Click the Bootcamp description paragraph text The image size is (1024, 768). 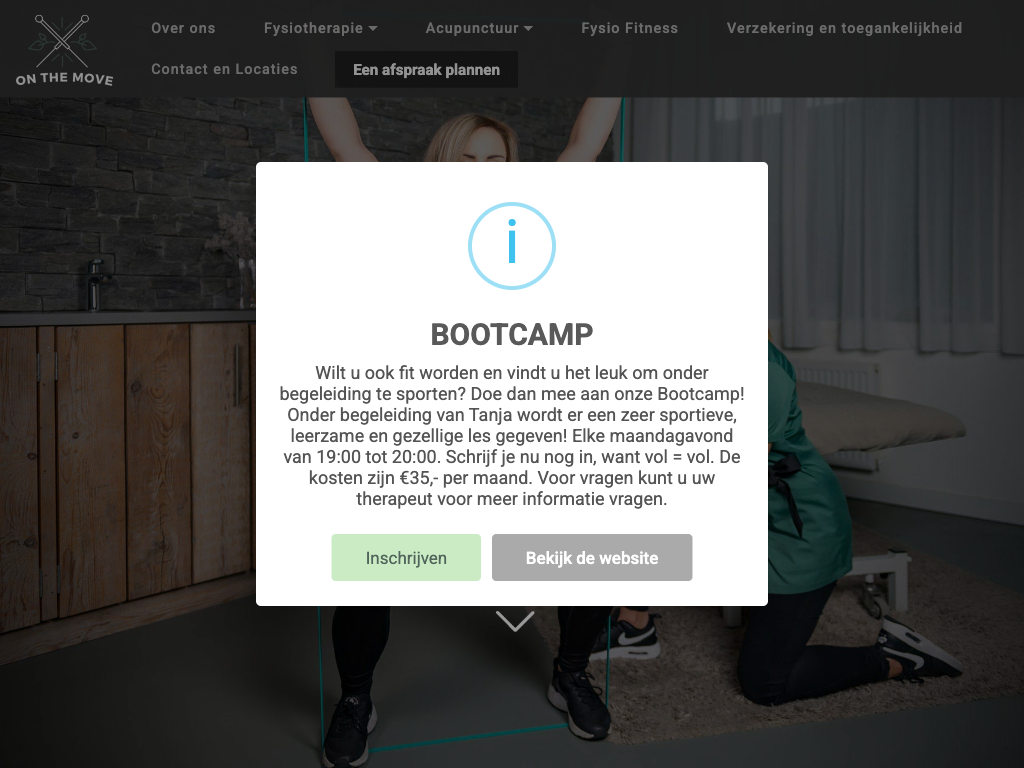(512, 436)
